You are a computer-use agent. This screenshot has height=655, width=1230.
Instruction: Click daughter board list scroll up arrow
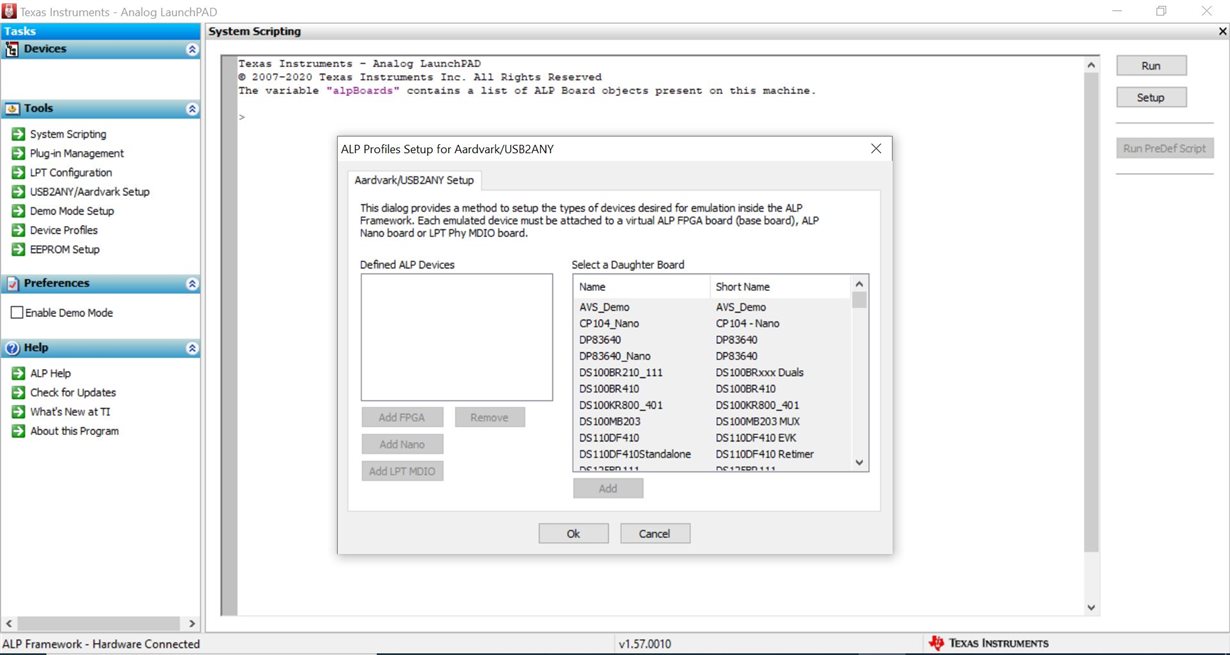[859, 283]
